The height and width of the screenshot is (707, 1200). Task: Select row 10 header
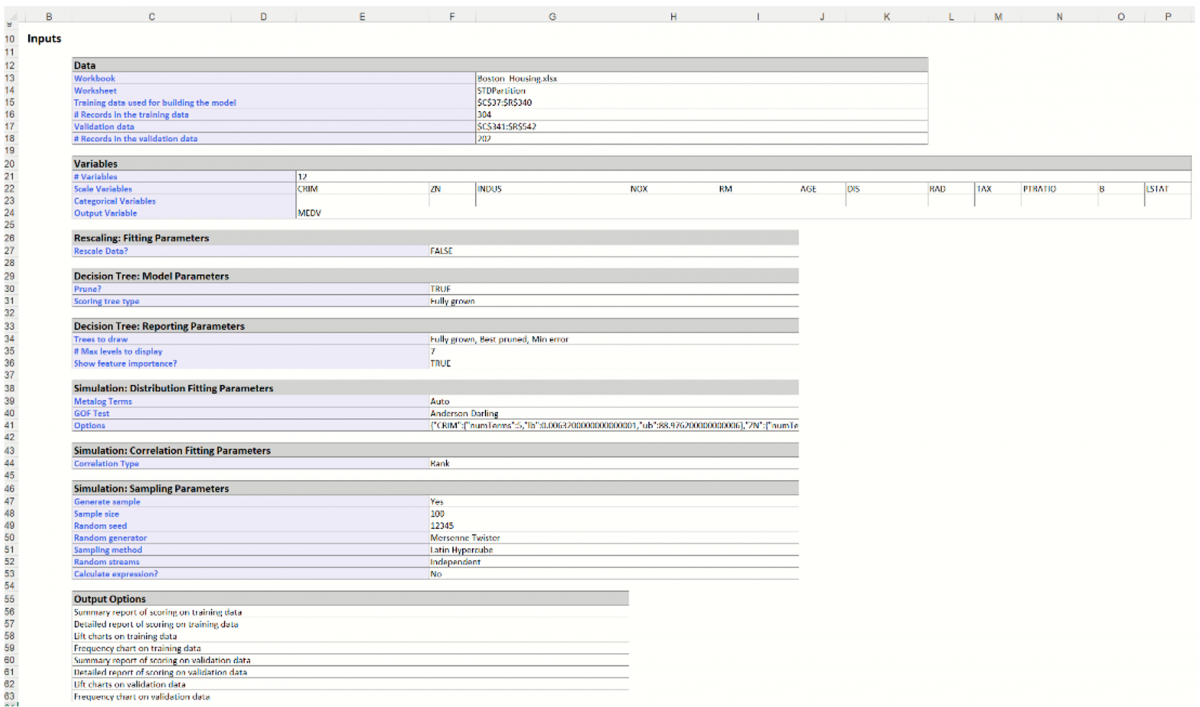click(9, 39)
